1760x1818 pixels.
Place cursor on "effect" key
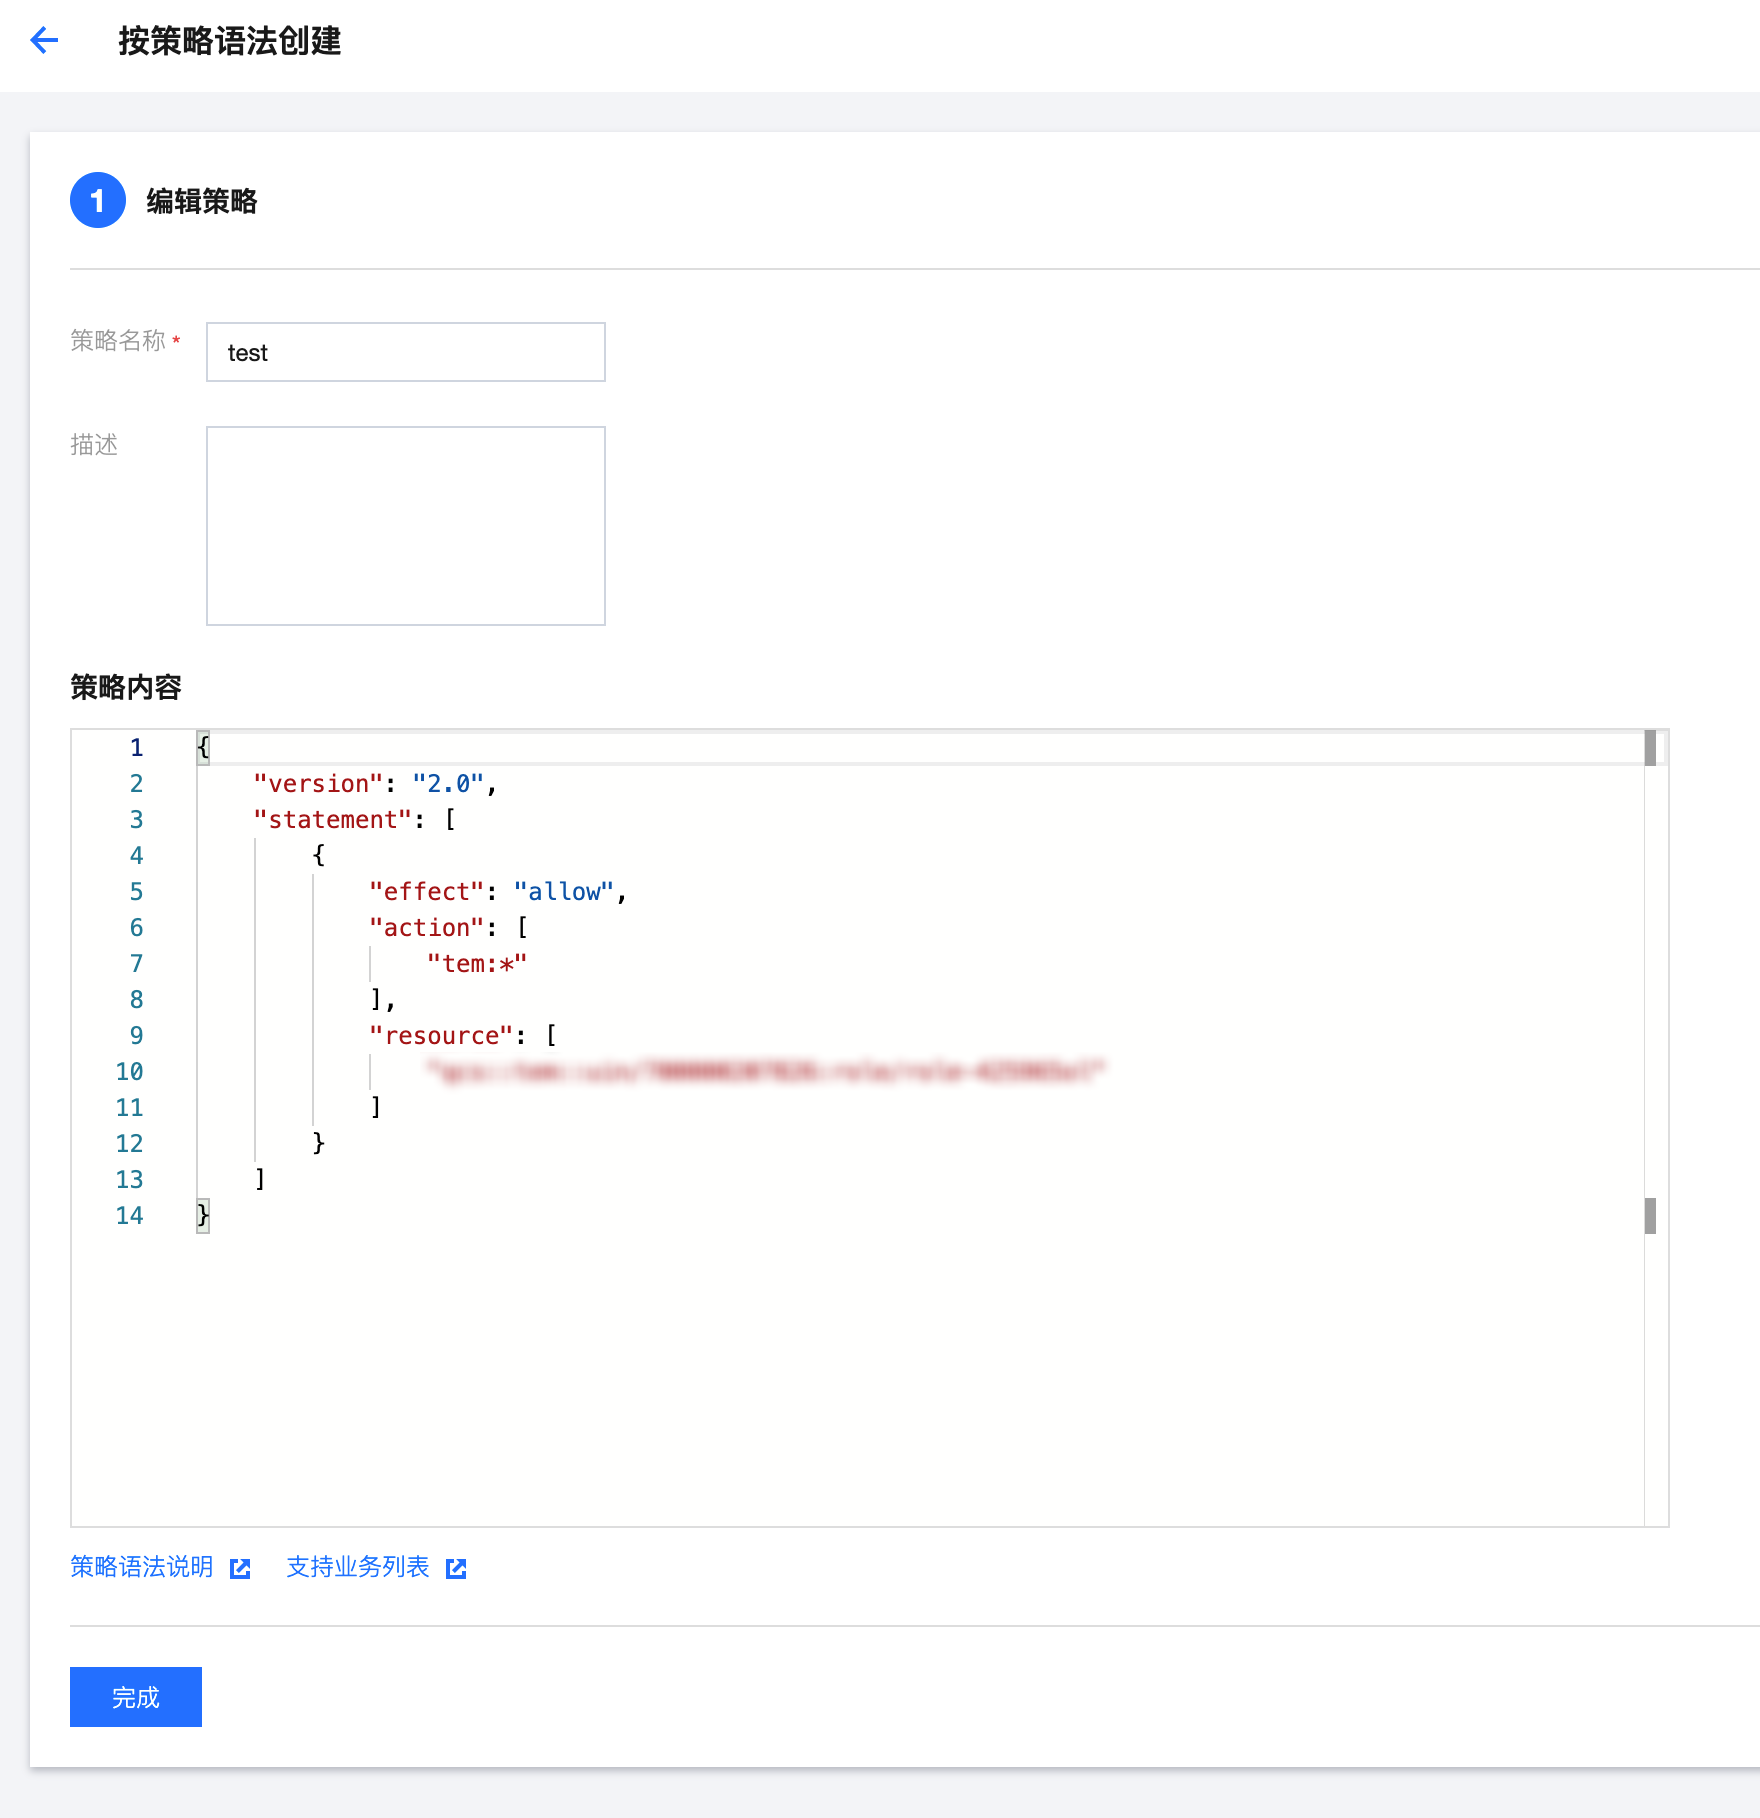[x=427, y=892]
